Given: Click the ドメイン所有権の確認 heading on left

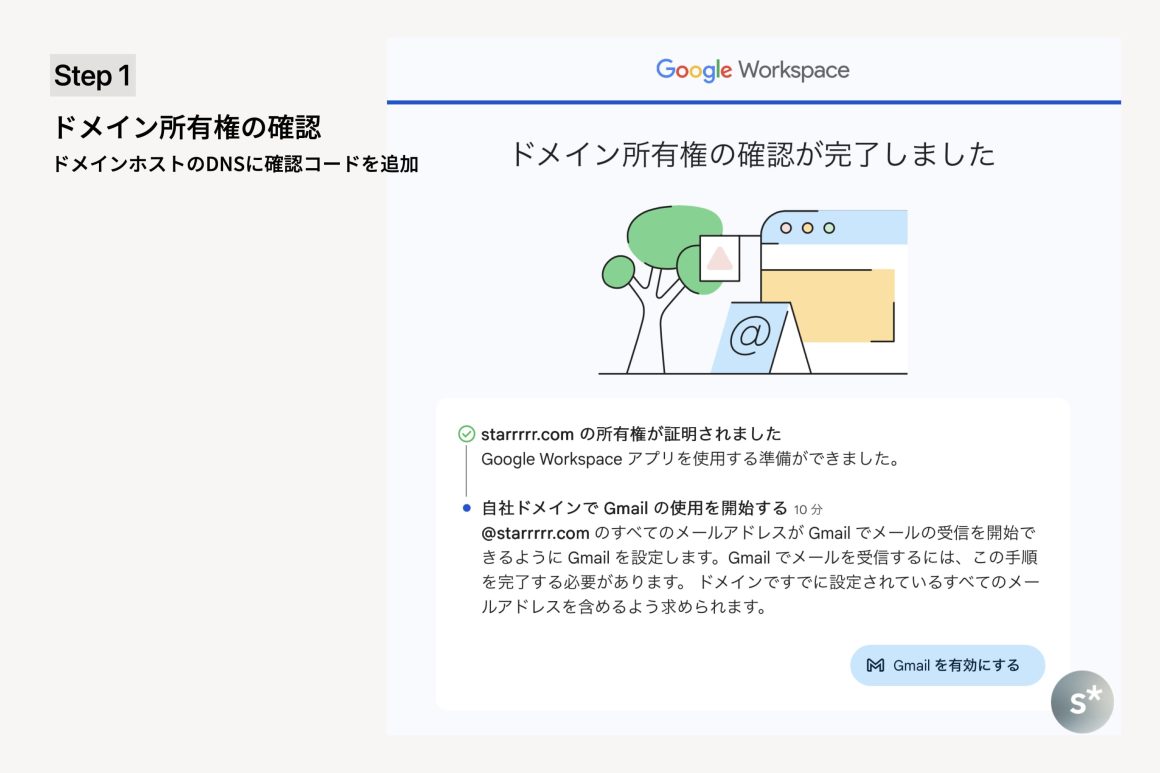Looking at the screenshot, I should point(187,128).
